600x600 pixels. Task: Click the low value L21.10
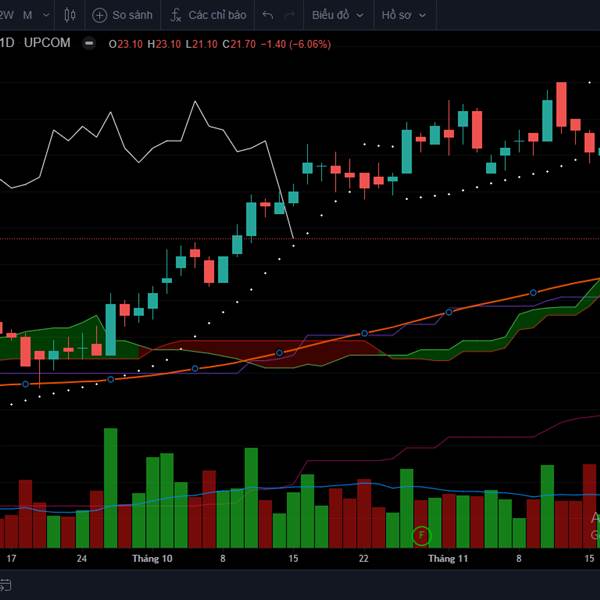pos(202,44)
